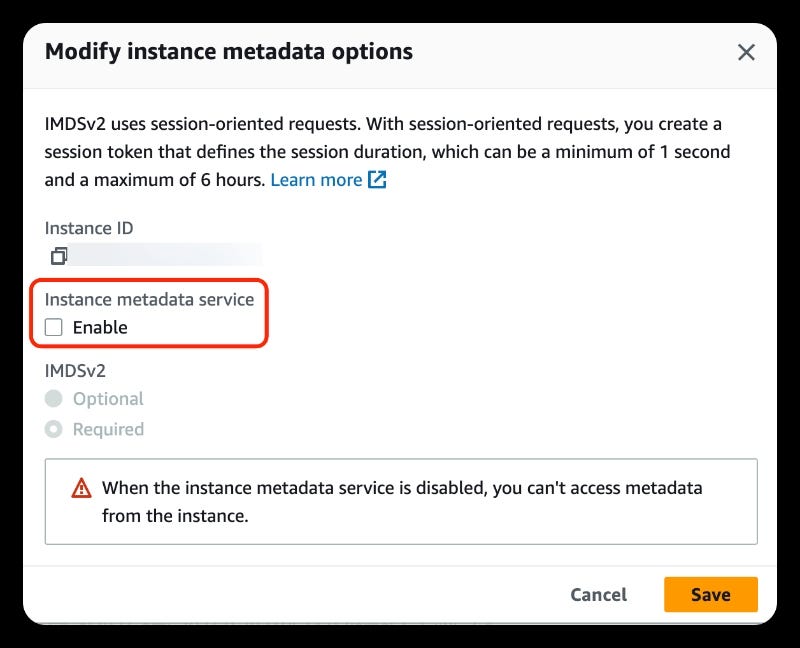Tick the Enable checkbox box
The image size is (800, 648).
(x=54, y=327)
